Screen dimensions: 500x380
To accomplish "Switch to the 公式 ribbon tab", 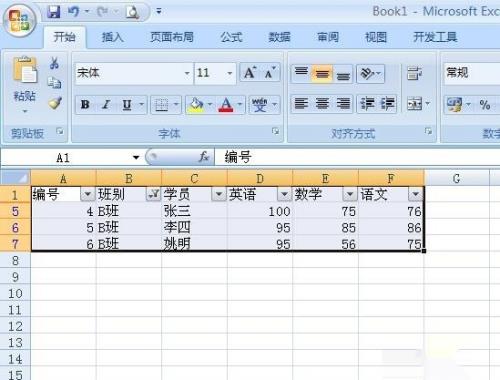I will point(231,37).
